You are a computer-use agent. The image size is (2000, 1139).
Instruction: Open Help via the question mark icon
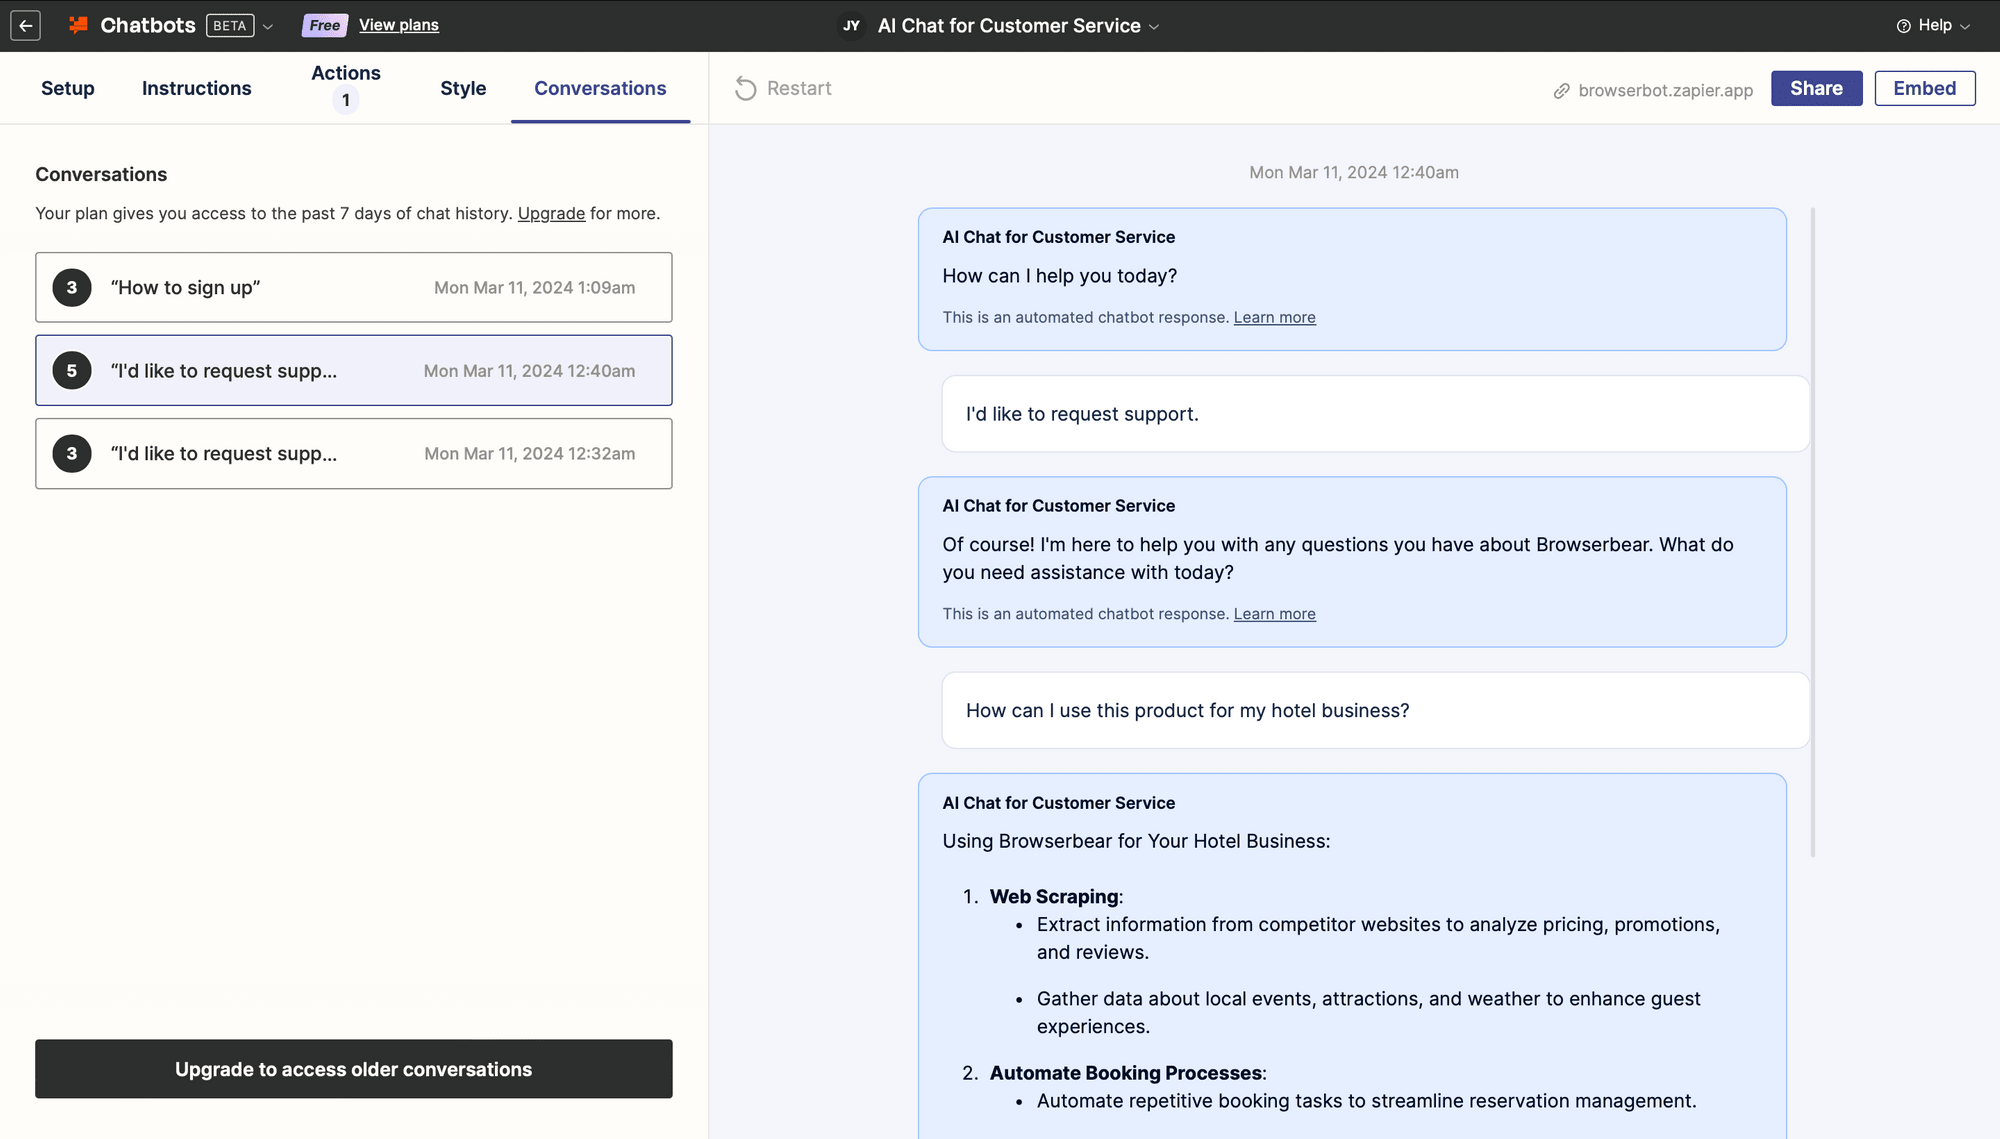pos(1903,25)
